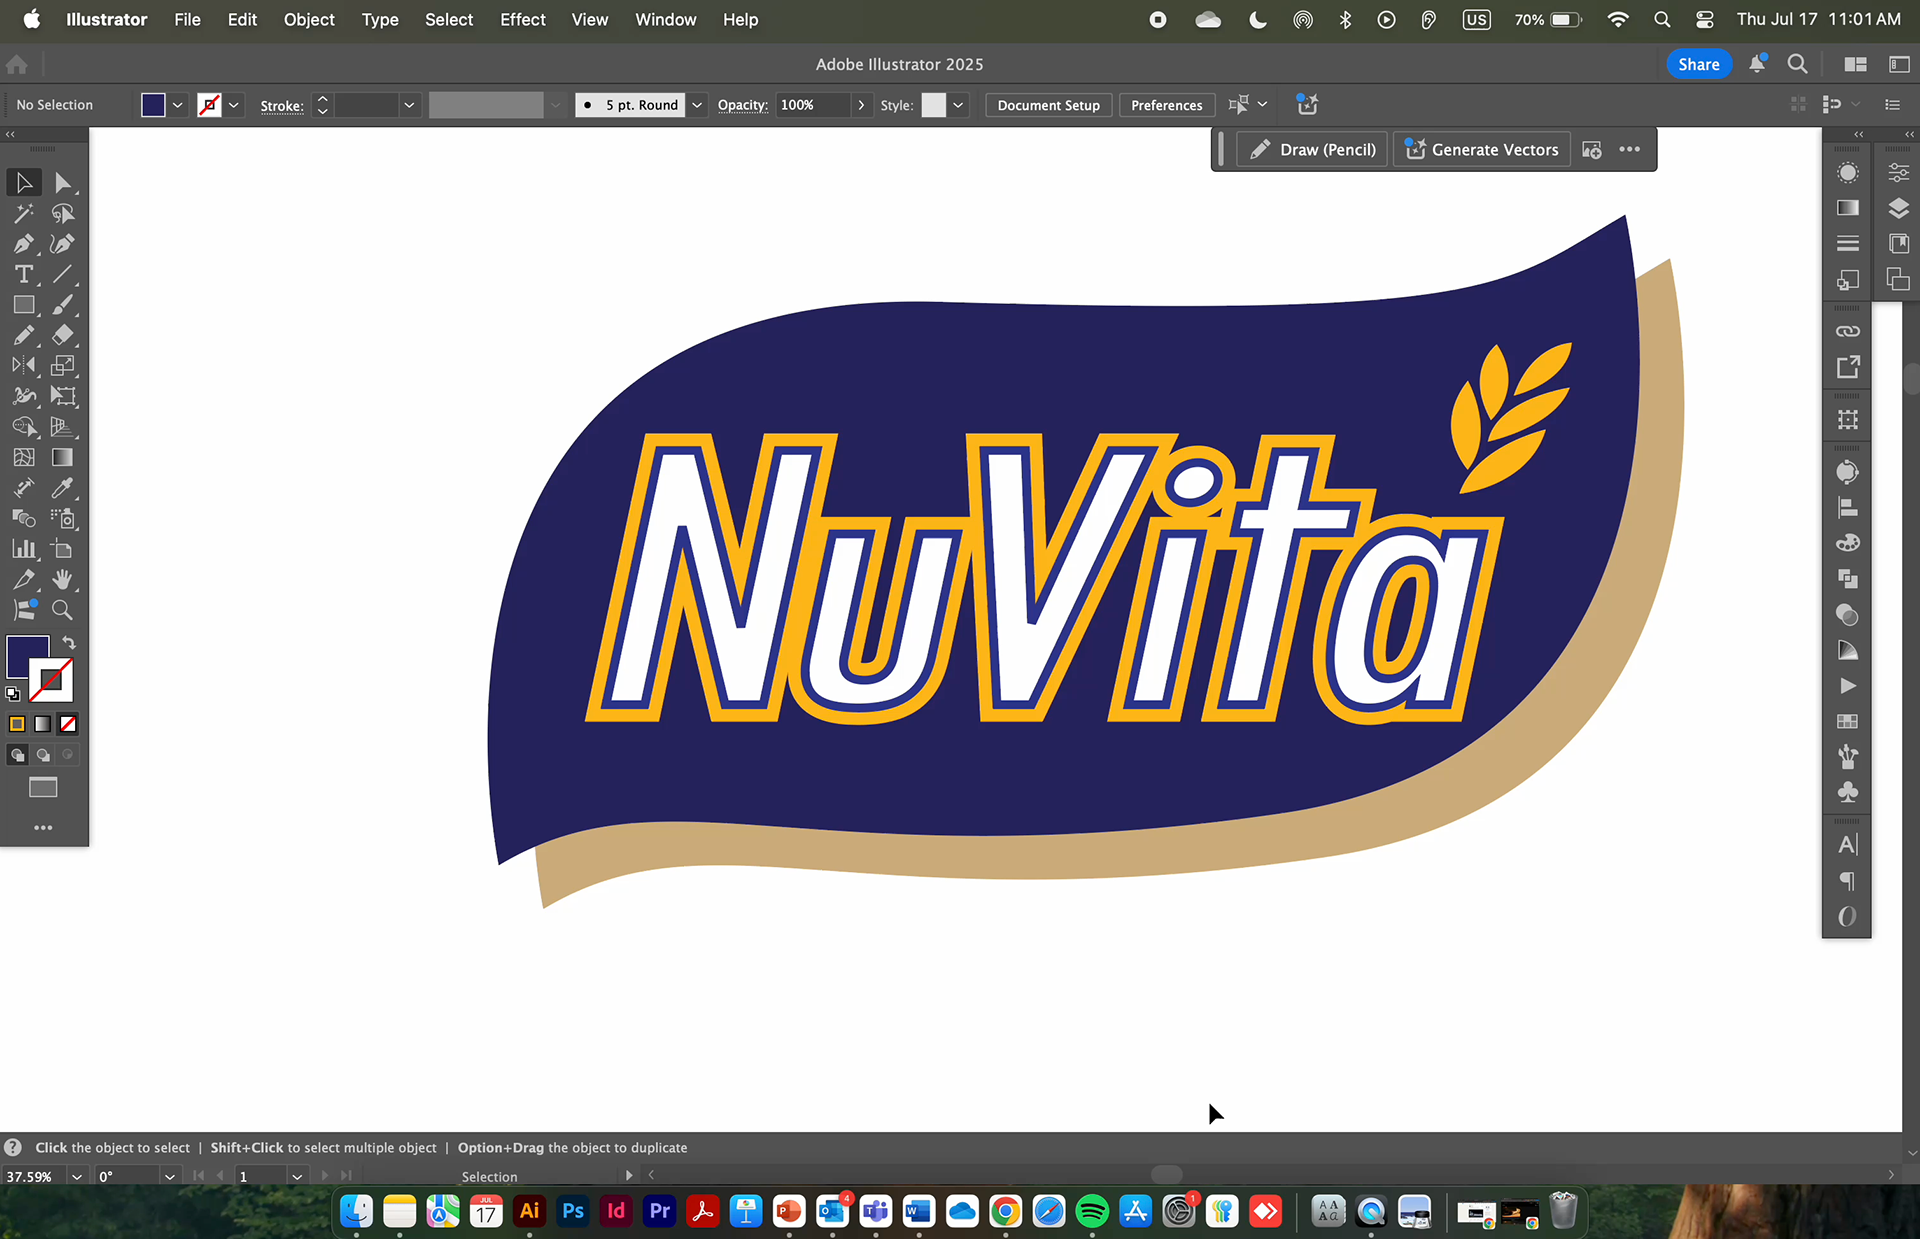The width and height of the screenshot is (1920, 1239).
Task: Select the Type tool
Action: (x=23, y=275)
